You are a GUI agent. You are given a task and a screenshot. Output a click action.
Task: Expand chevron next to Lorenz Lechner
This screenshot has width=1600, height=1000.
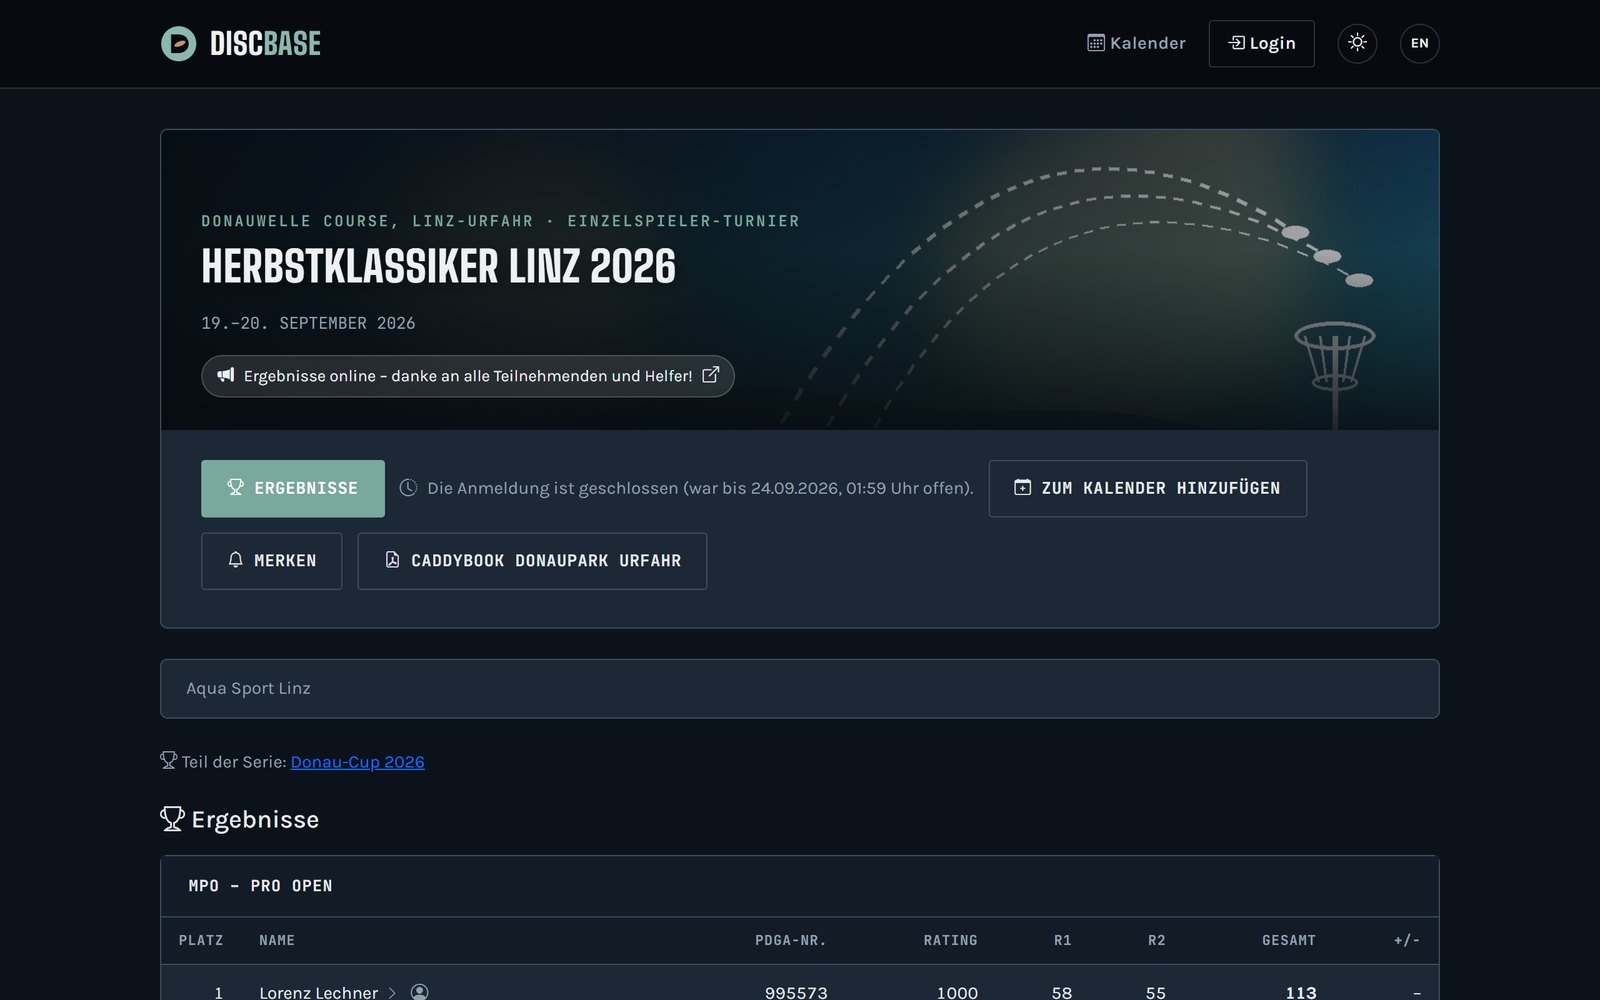(x=392, y=992)
